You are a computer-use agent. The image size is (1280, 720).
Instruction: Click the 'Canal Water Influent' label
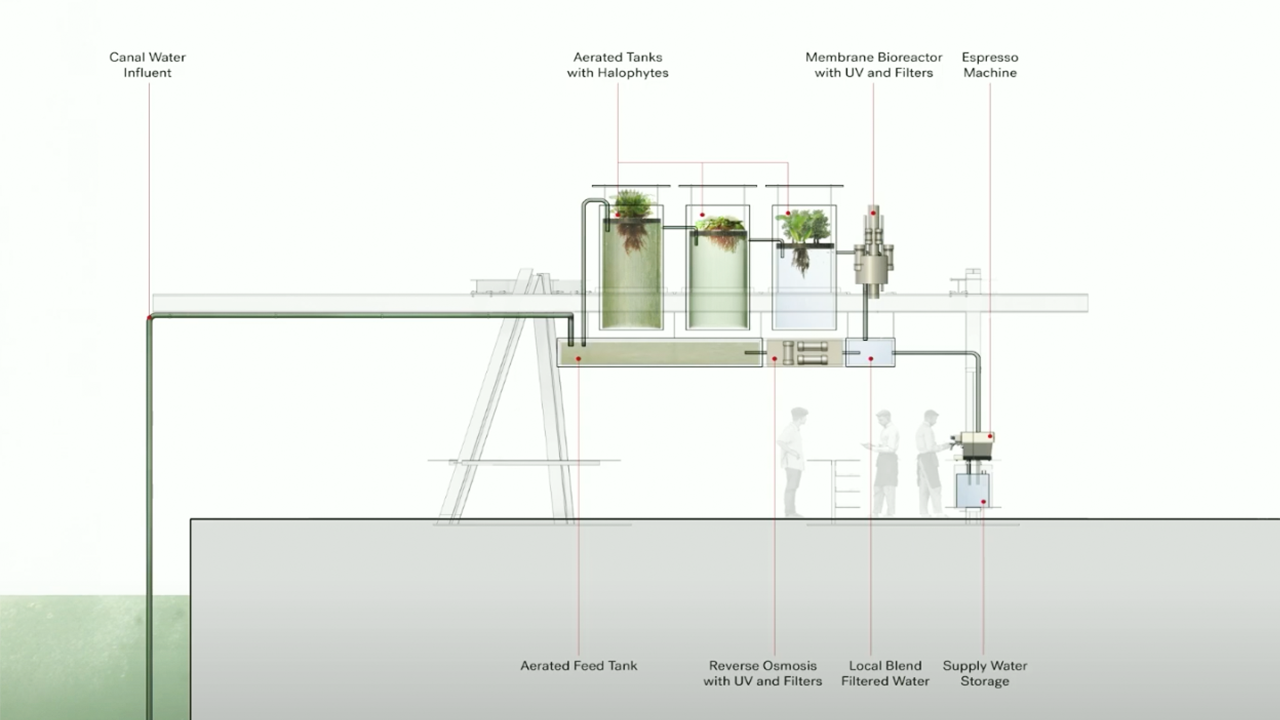click(x=148, y=65)
